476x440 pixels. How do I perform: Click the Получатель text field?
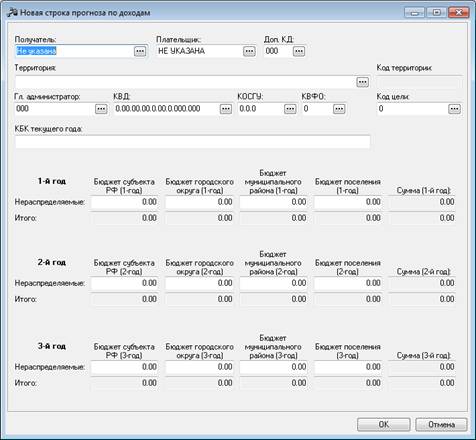click(74, 51)
